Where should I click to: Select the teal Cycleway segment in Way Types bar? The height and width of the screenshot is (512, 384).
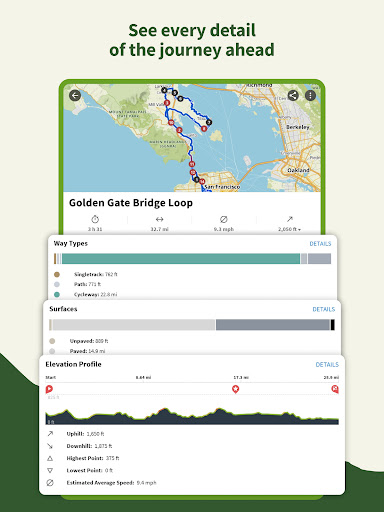[181, 259]
